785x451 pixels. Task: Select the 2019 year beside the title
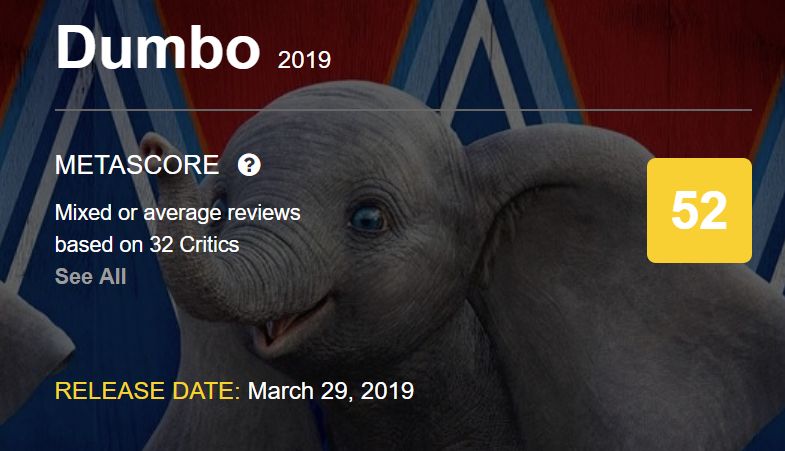click(x=304, y=60)
